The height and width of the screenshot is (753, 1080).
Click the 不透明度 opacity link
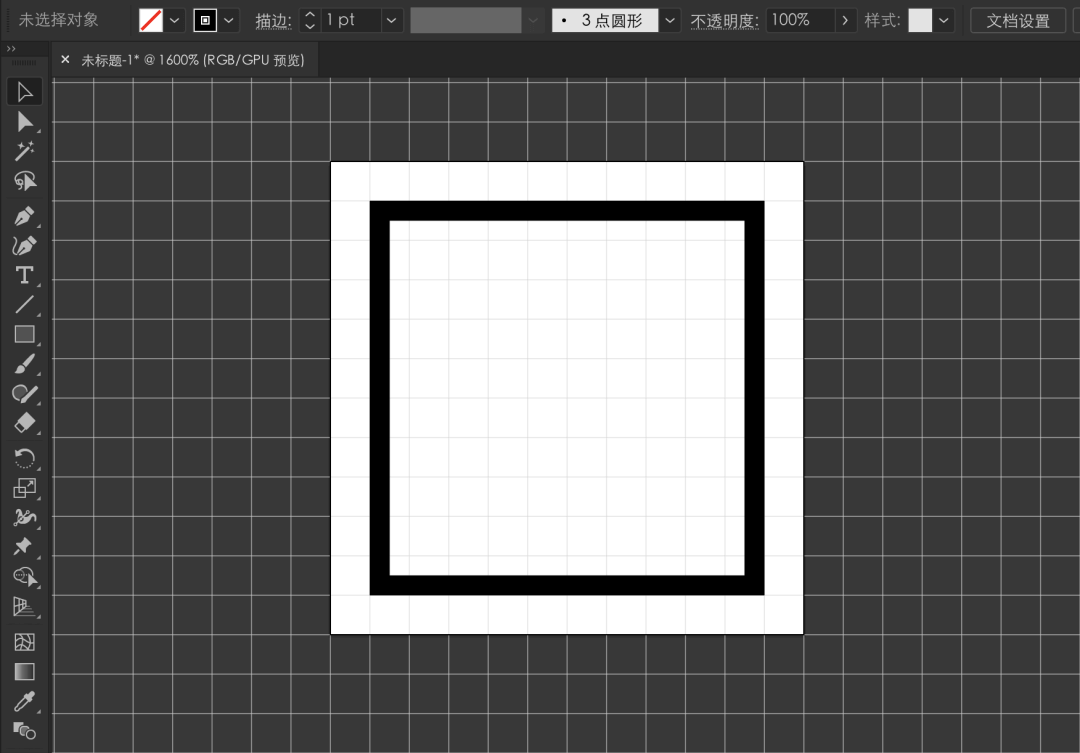pyautogui.click(x=725, y=21)
